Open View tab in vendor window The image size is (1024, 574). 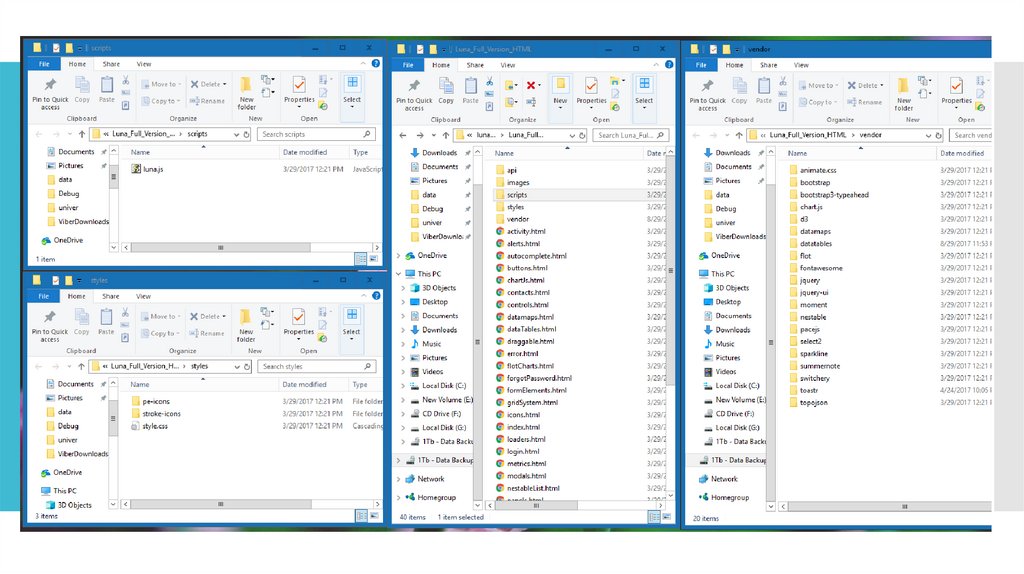[x=801, y=65]
